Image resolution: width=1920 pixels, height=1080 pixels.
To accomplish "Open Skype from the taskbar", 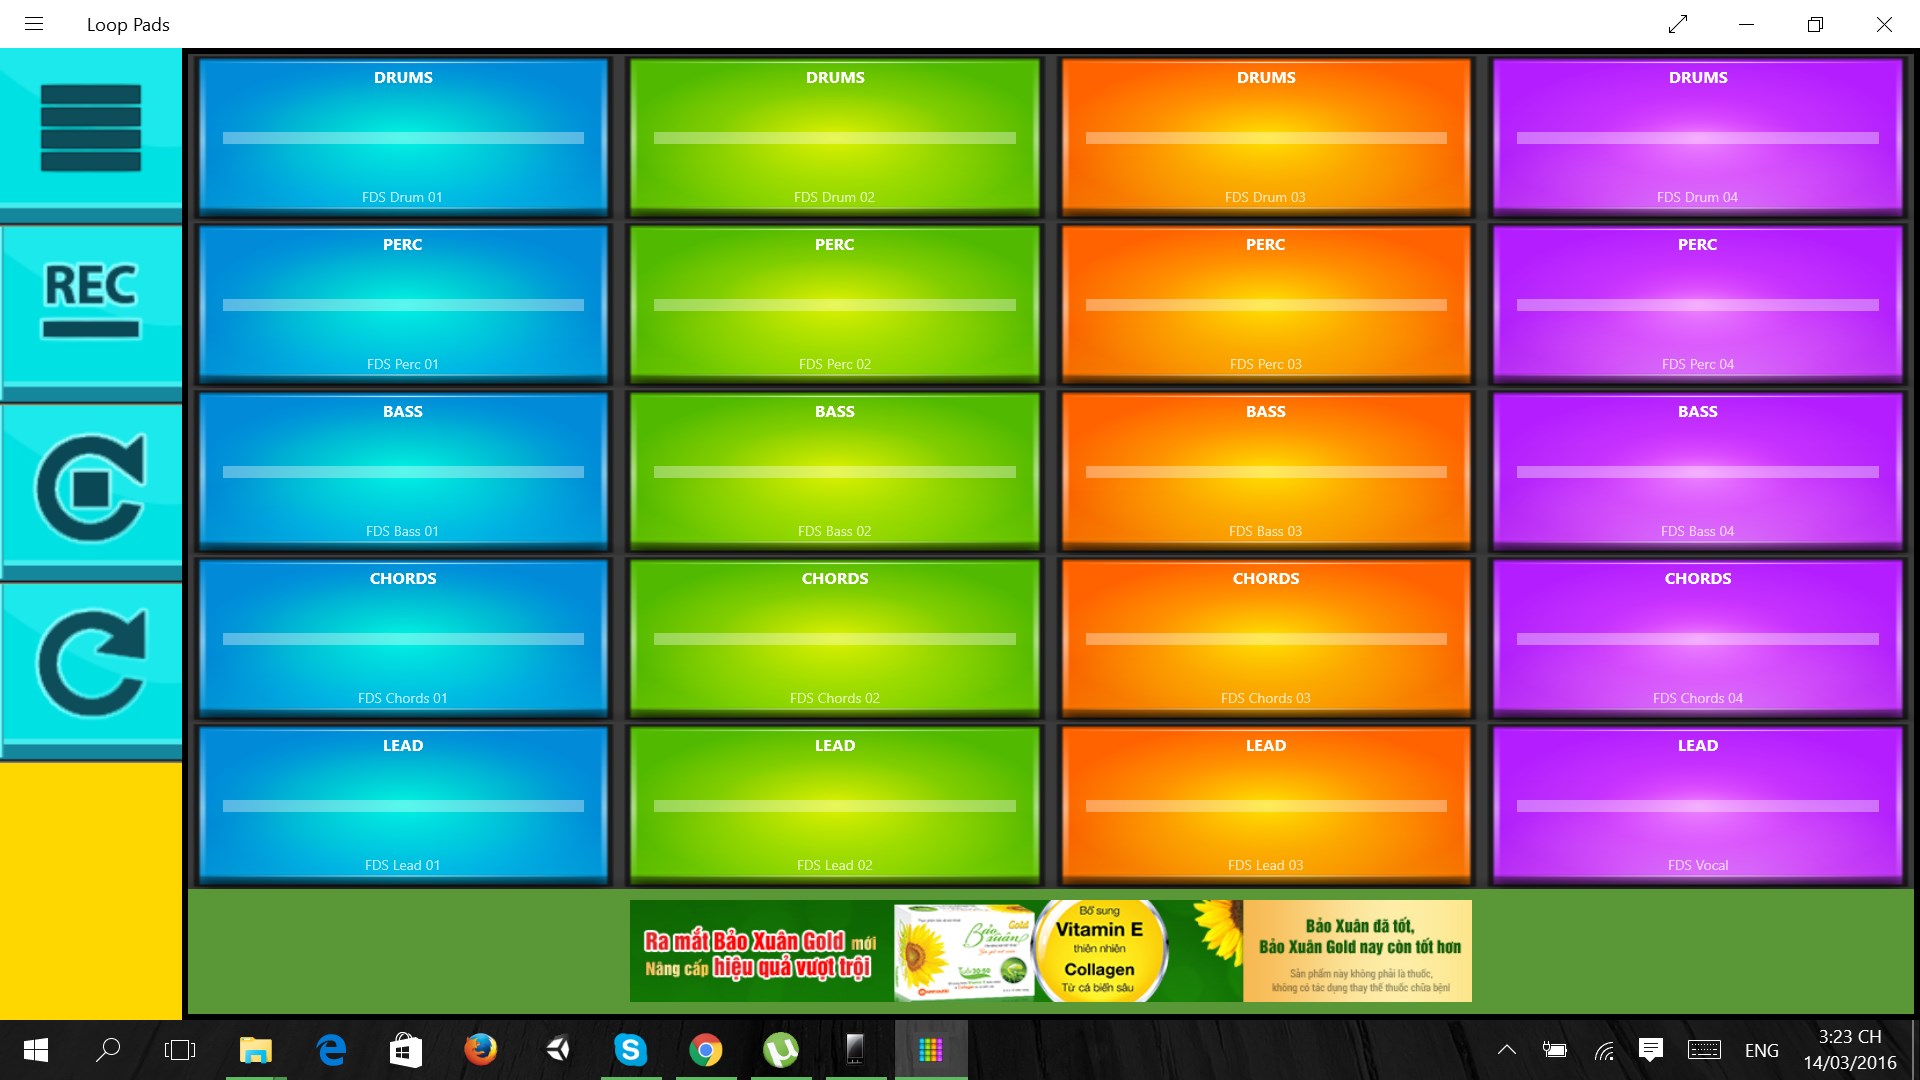I will pyautogui.click(x=631, y=1050).
